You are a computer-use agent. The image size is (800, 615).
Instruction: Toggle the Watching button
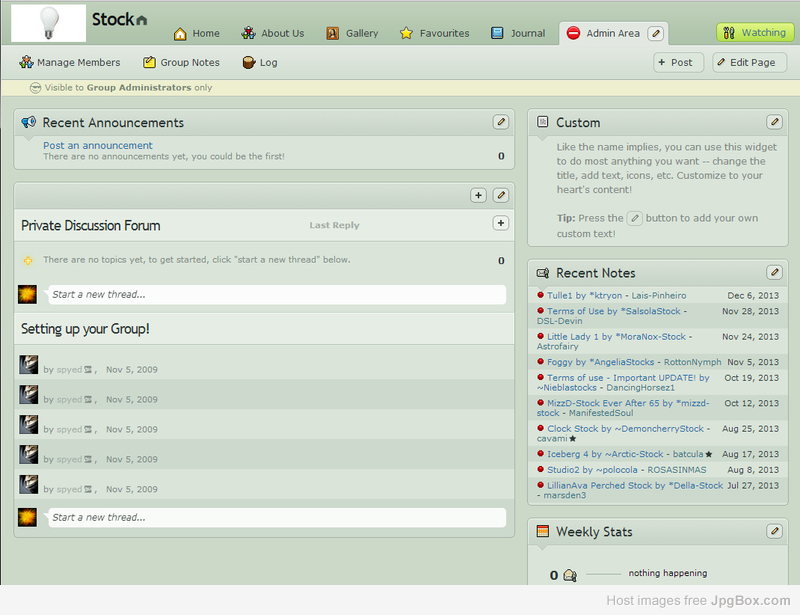click(x=755, y=33)
